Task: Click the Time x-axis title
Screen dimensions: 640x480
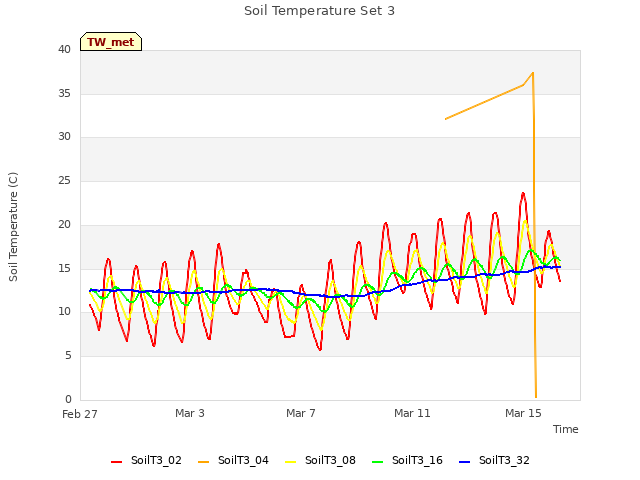Action: pos(566,429)
